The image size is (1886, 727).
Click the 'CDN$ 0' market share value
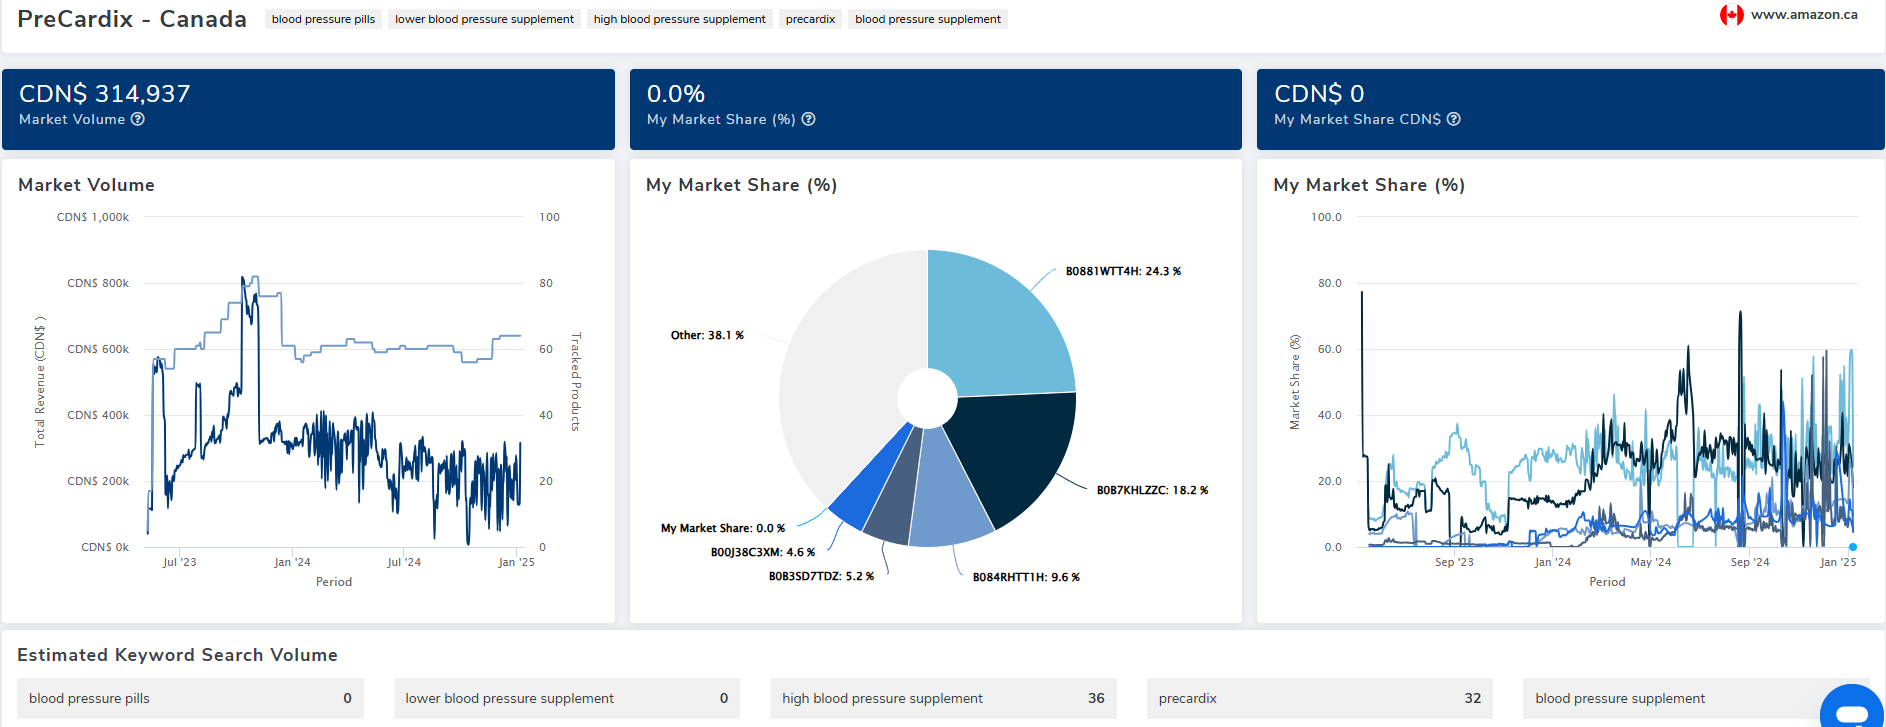pos(1319,94)
